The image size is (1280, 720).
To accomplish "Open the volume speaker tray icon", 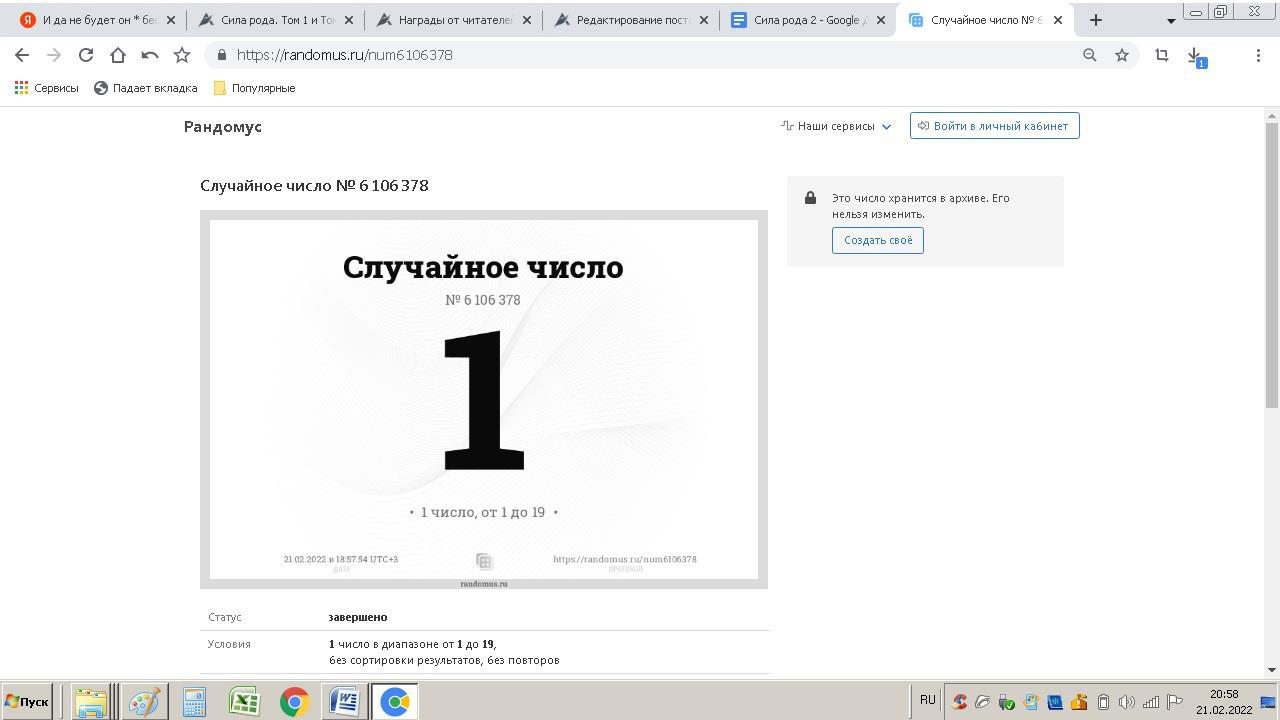I will 1127,702.
